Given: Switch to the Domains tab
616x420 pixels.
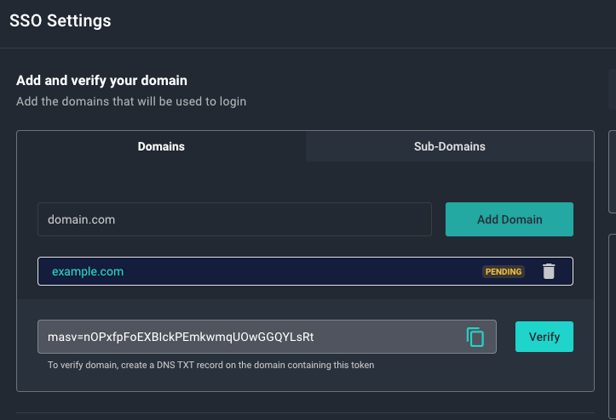Looking at the screenshot, I should [161, 146].
